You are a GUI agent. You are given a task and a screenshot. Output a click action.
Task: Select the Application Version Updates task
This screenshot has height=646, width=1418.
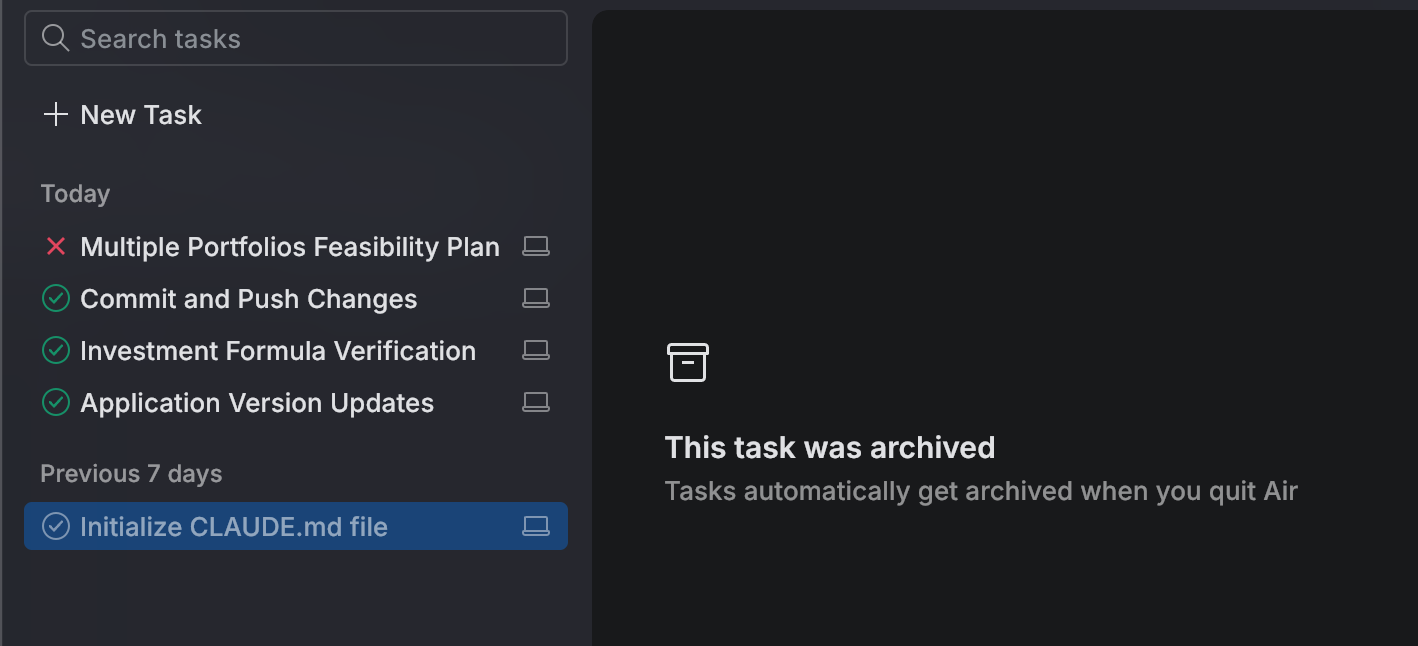point(257,402)
